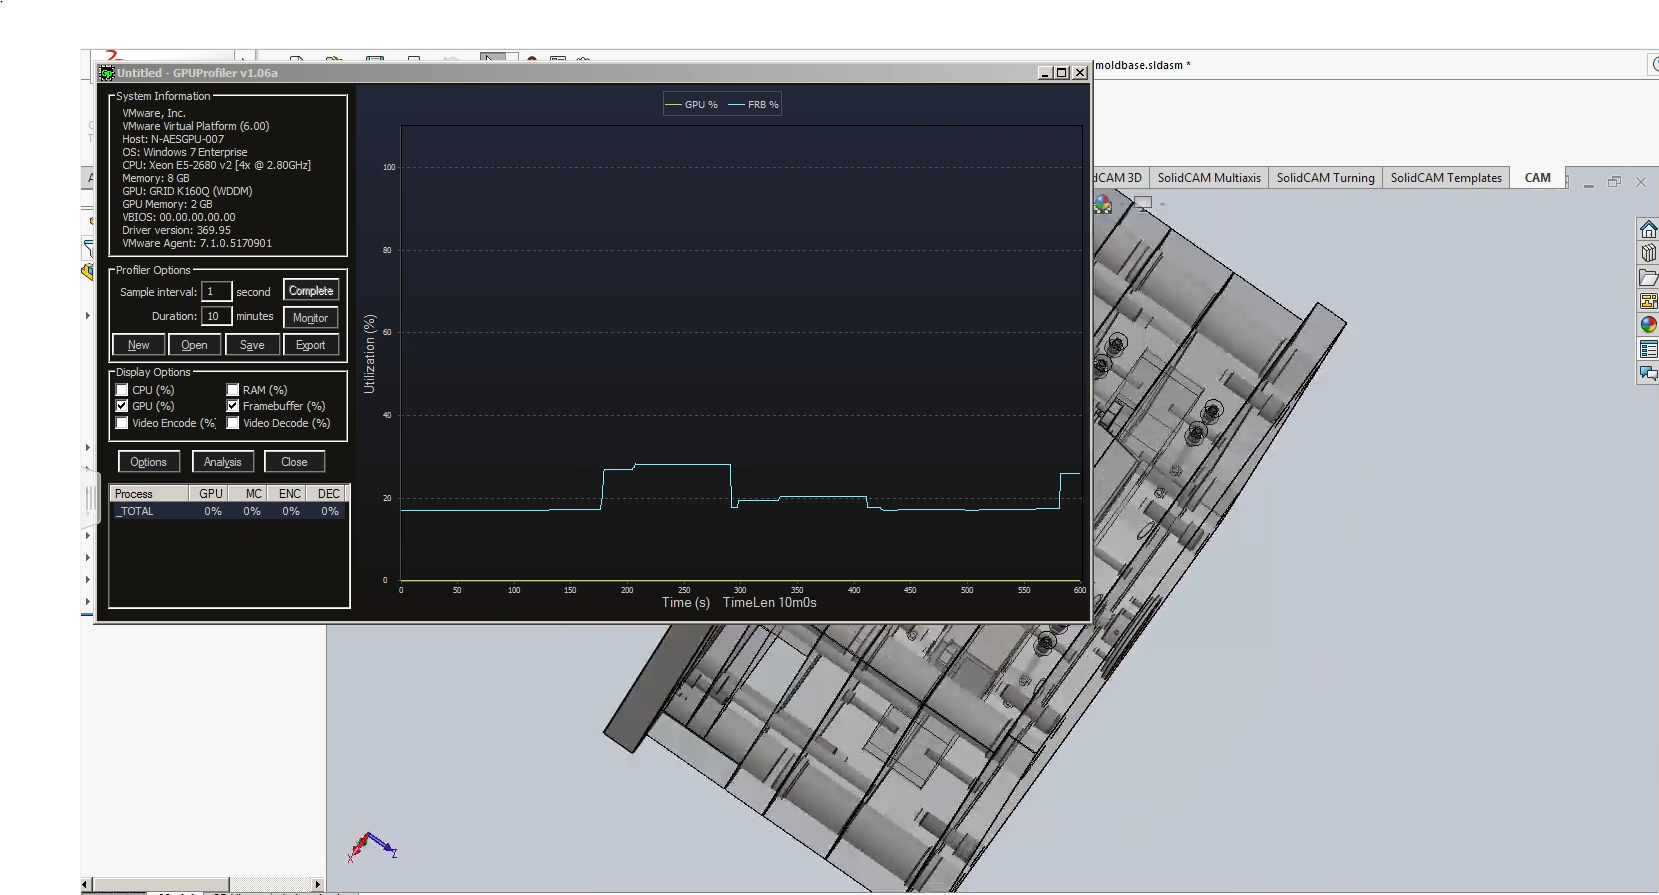Open SolidWorks Forum chat icon in task pane

point(1648,373)
